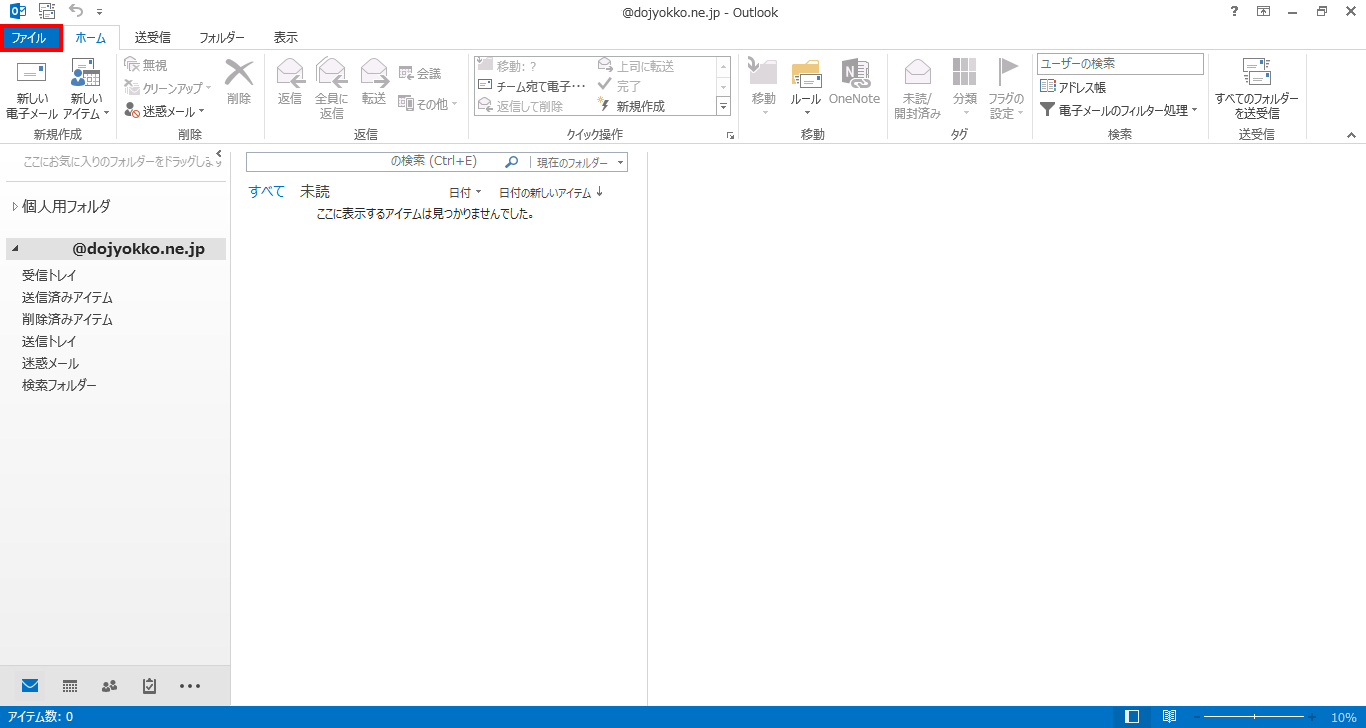Open the ファイル tab

click(31, 38)
